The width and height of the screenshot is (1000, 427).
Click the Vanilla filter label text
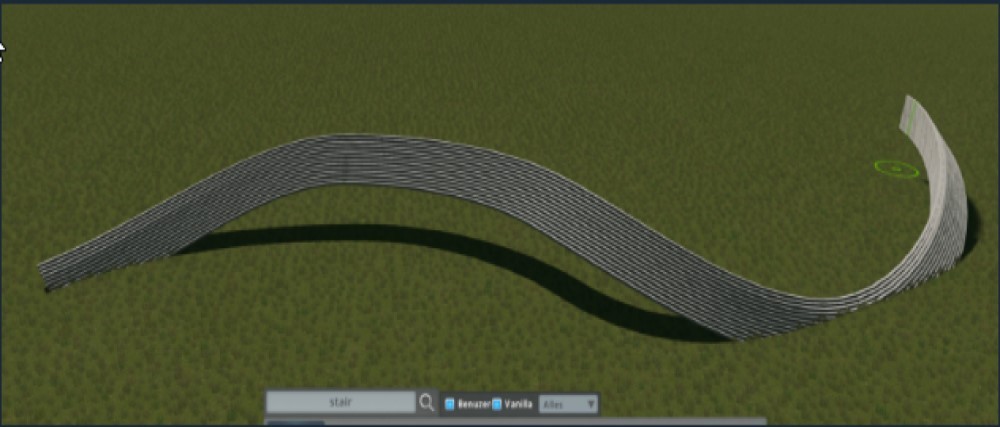click(517, 404)
